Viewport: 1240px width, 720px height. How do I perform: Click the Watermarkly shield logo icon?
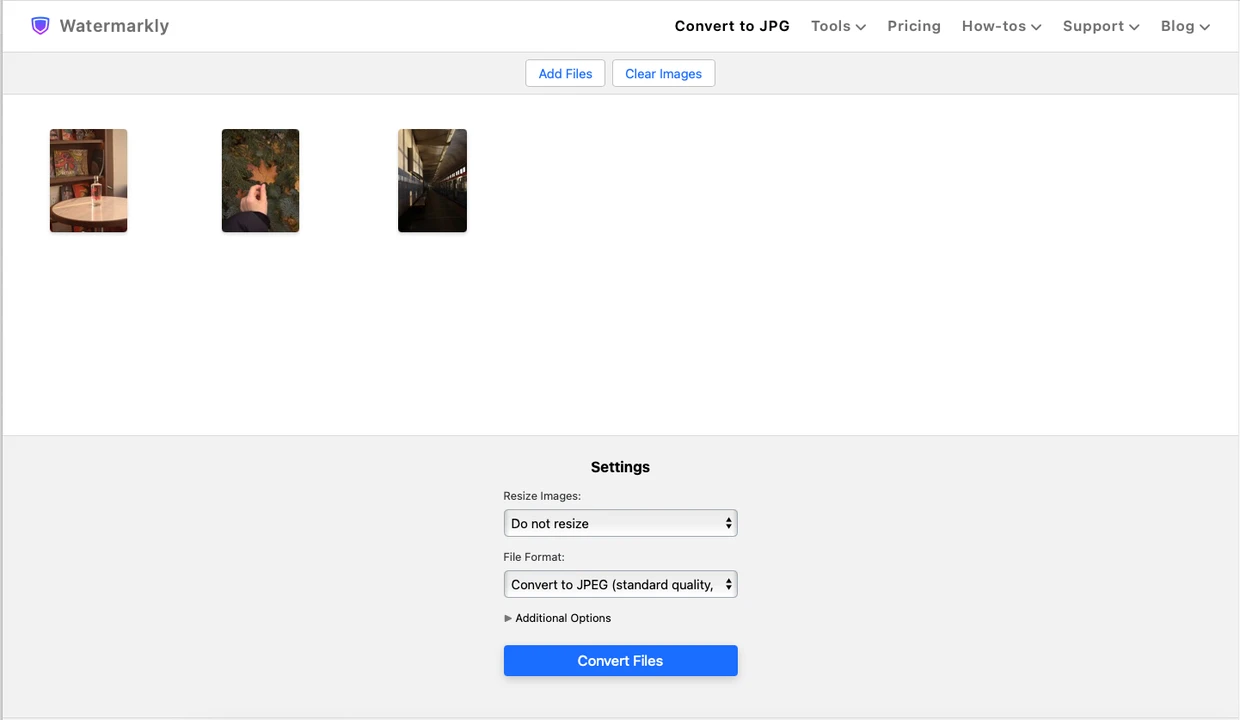pyautogui.click(x=40, y=26)
